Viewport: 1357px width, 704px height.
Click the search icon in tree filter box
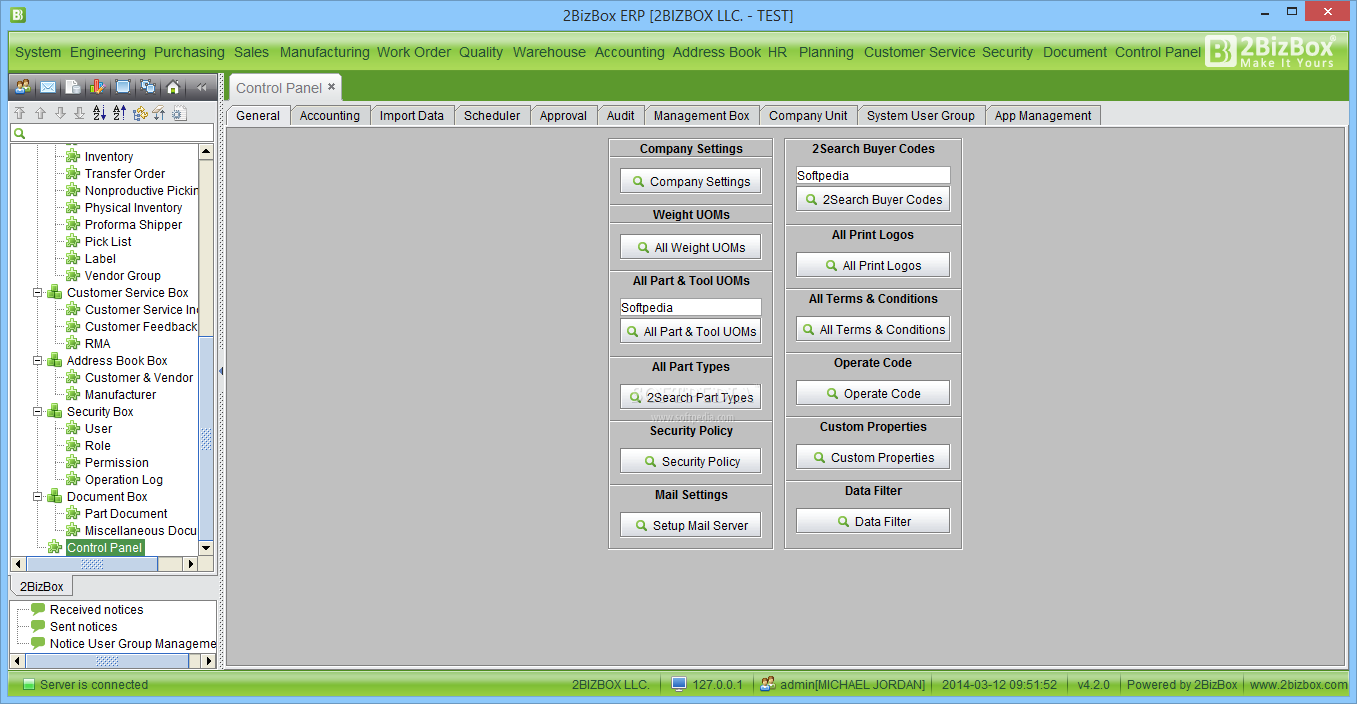(19, 133)
